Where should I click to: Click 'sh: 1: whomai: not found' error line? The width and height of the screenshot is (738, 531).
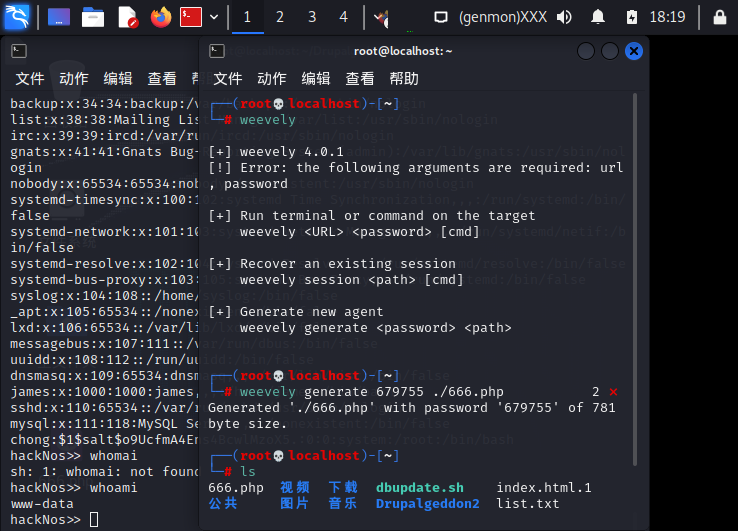[x=104, y=472]
